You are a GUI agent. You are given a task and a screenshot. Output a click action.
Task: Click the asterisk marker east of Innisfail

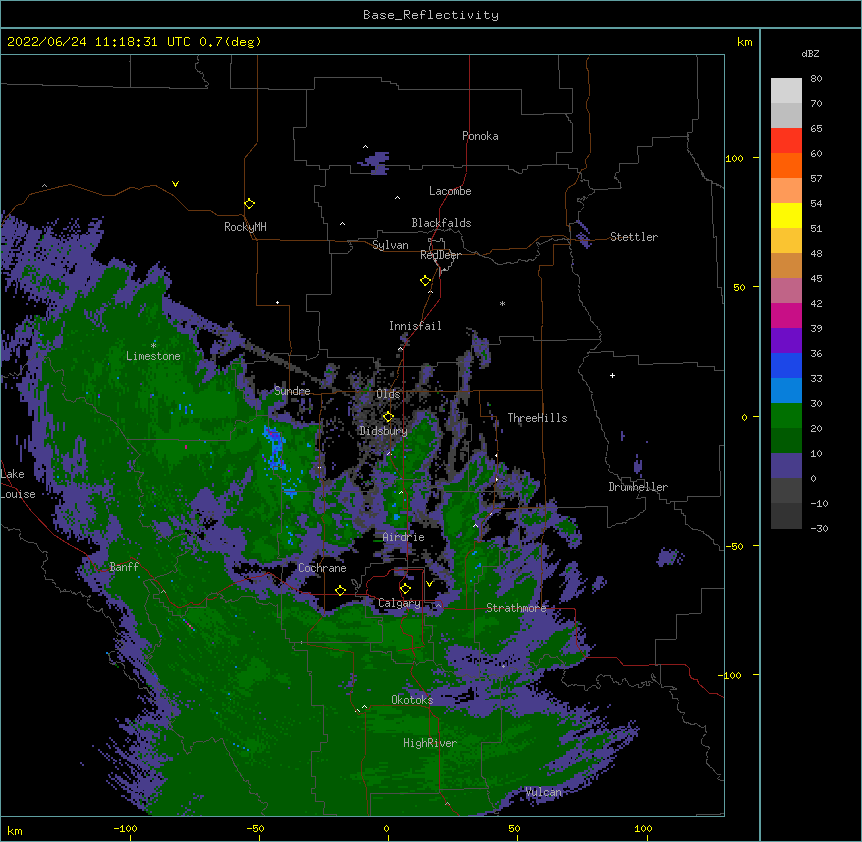(502, 303)
